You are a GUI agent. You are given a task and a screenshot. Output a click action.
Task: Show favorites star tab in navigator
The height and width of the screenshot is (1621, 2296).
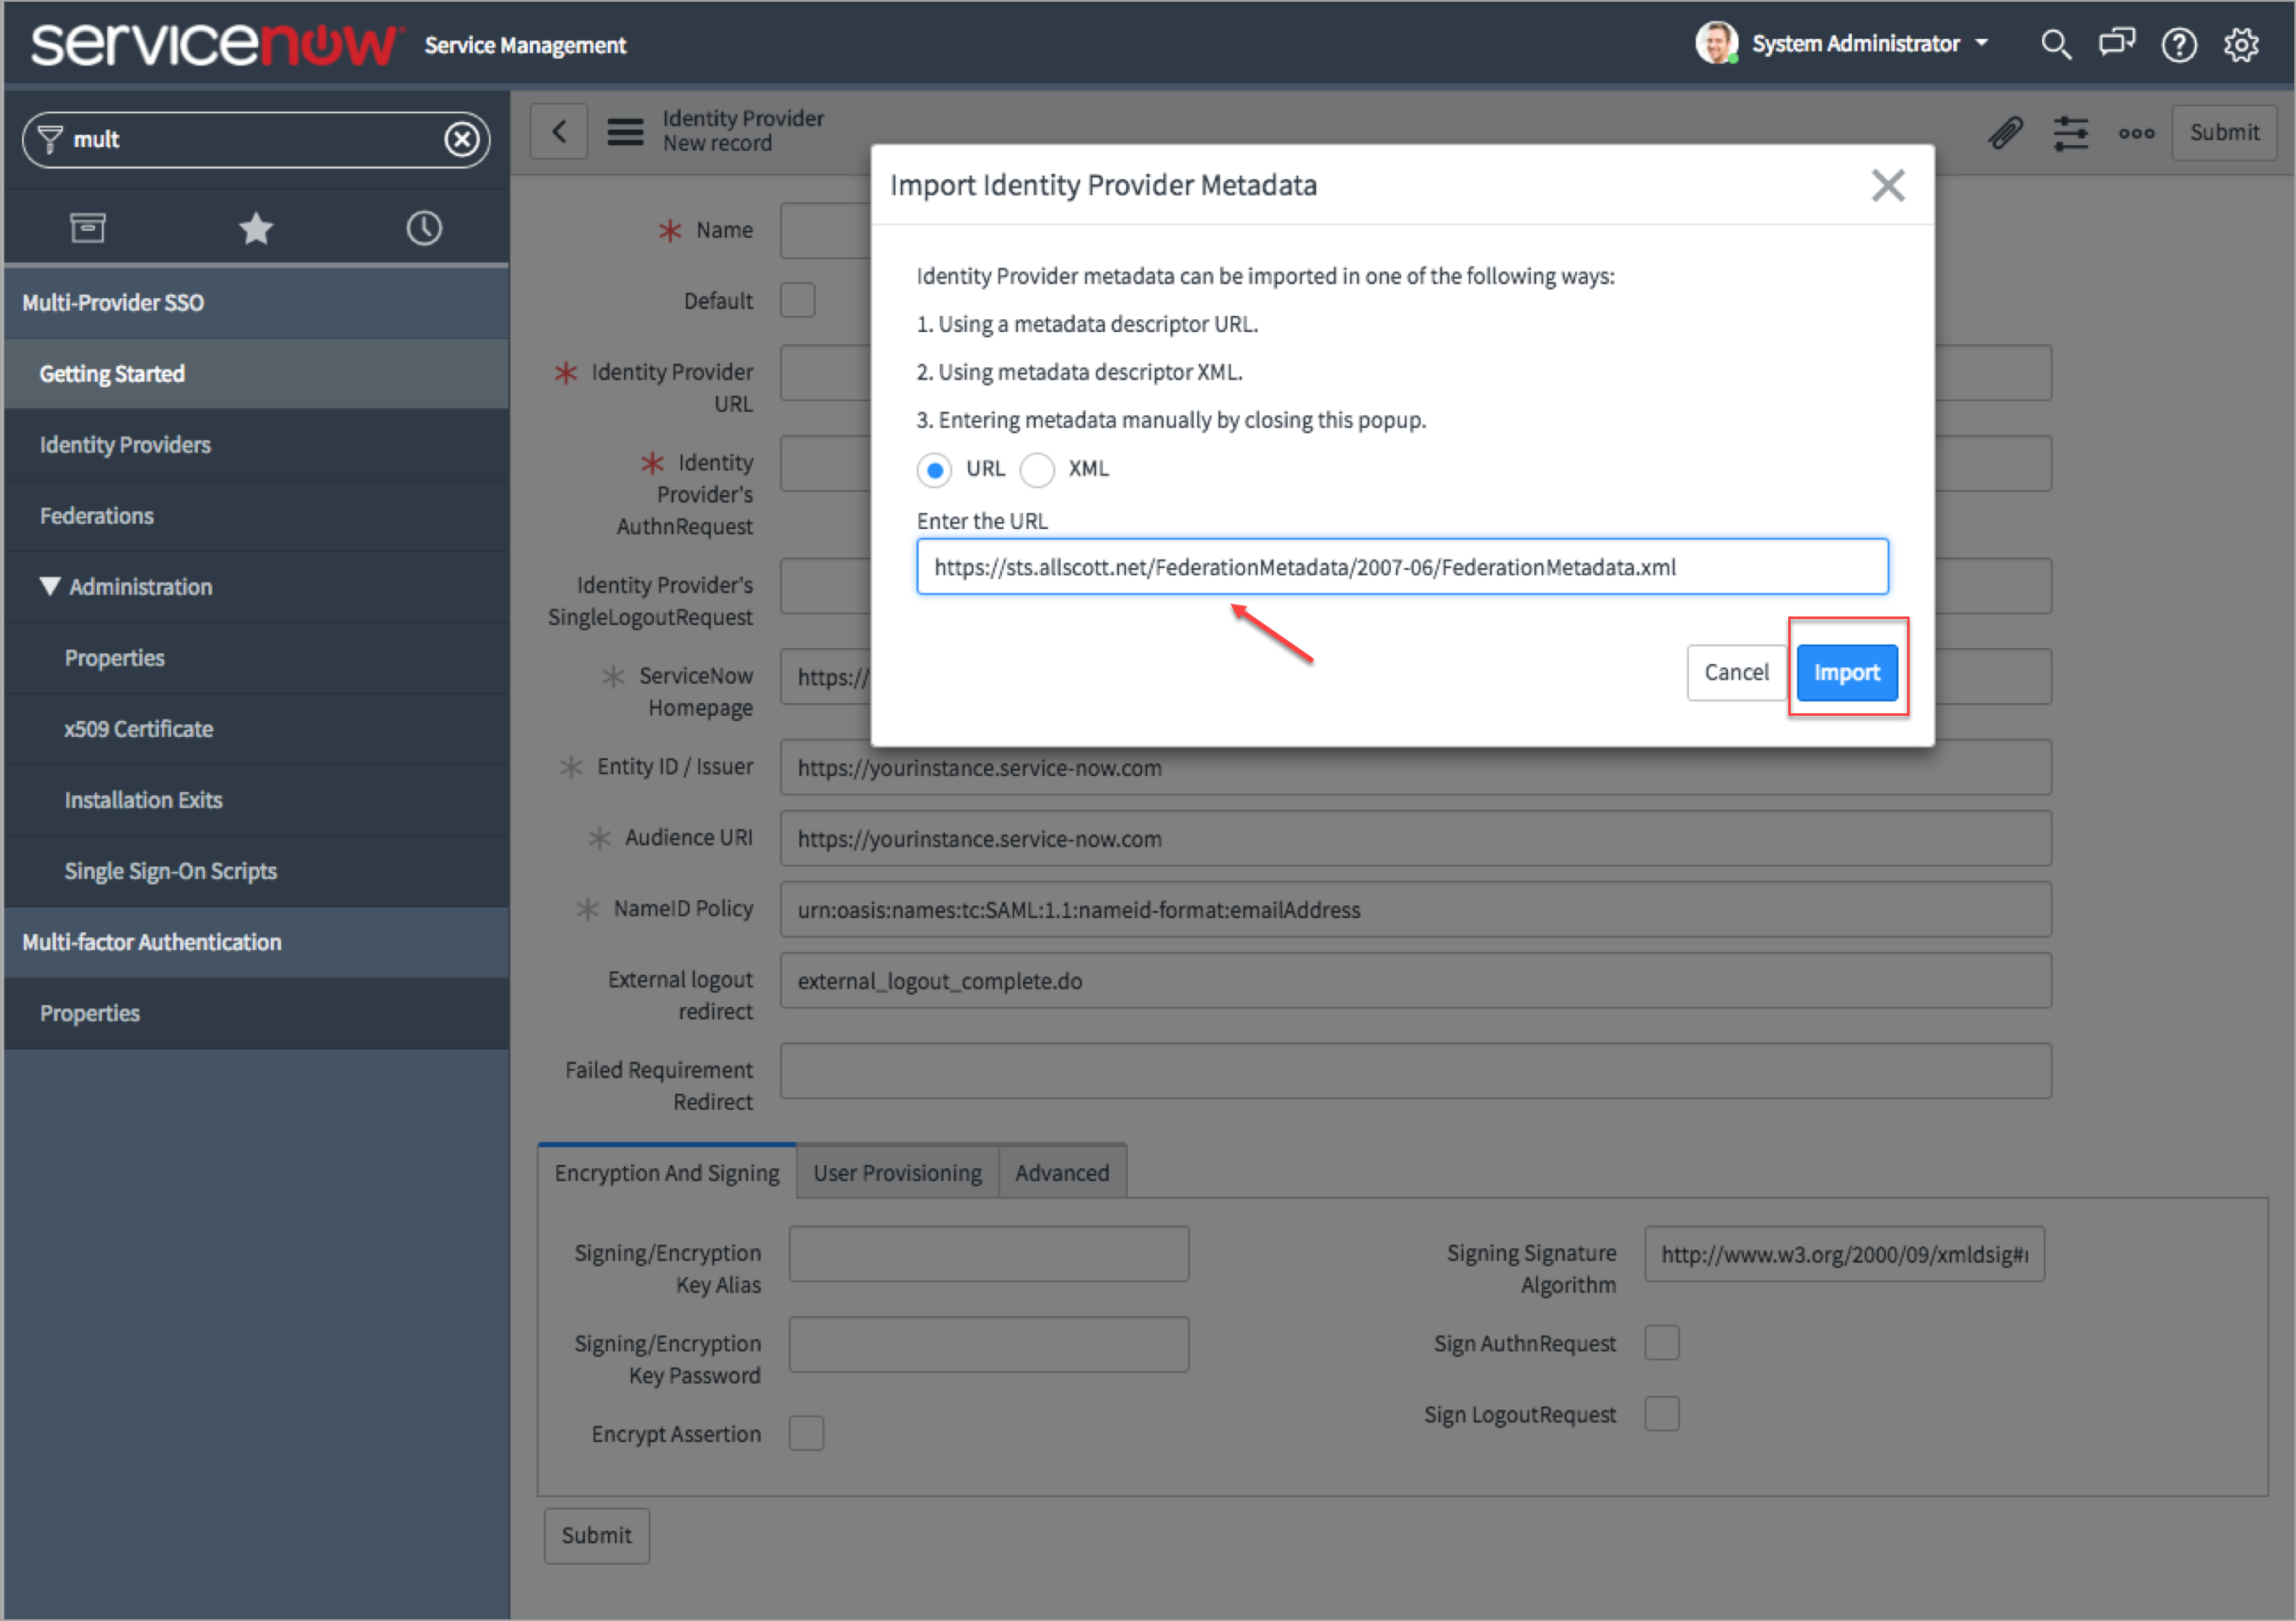tap(256, 229)
